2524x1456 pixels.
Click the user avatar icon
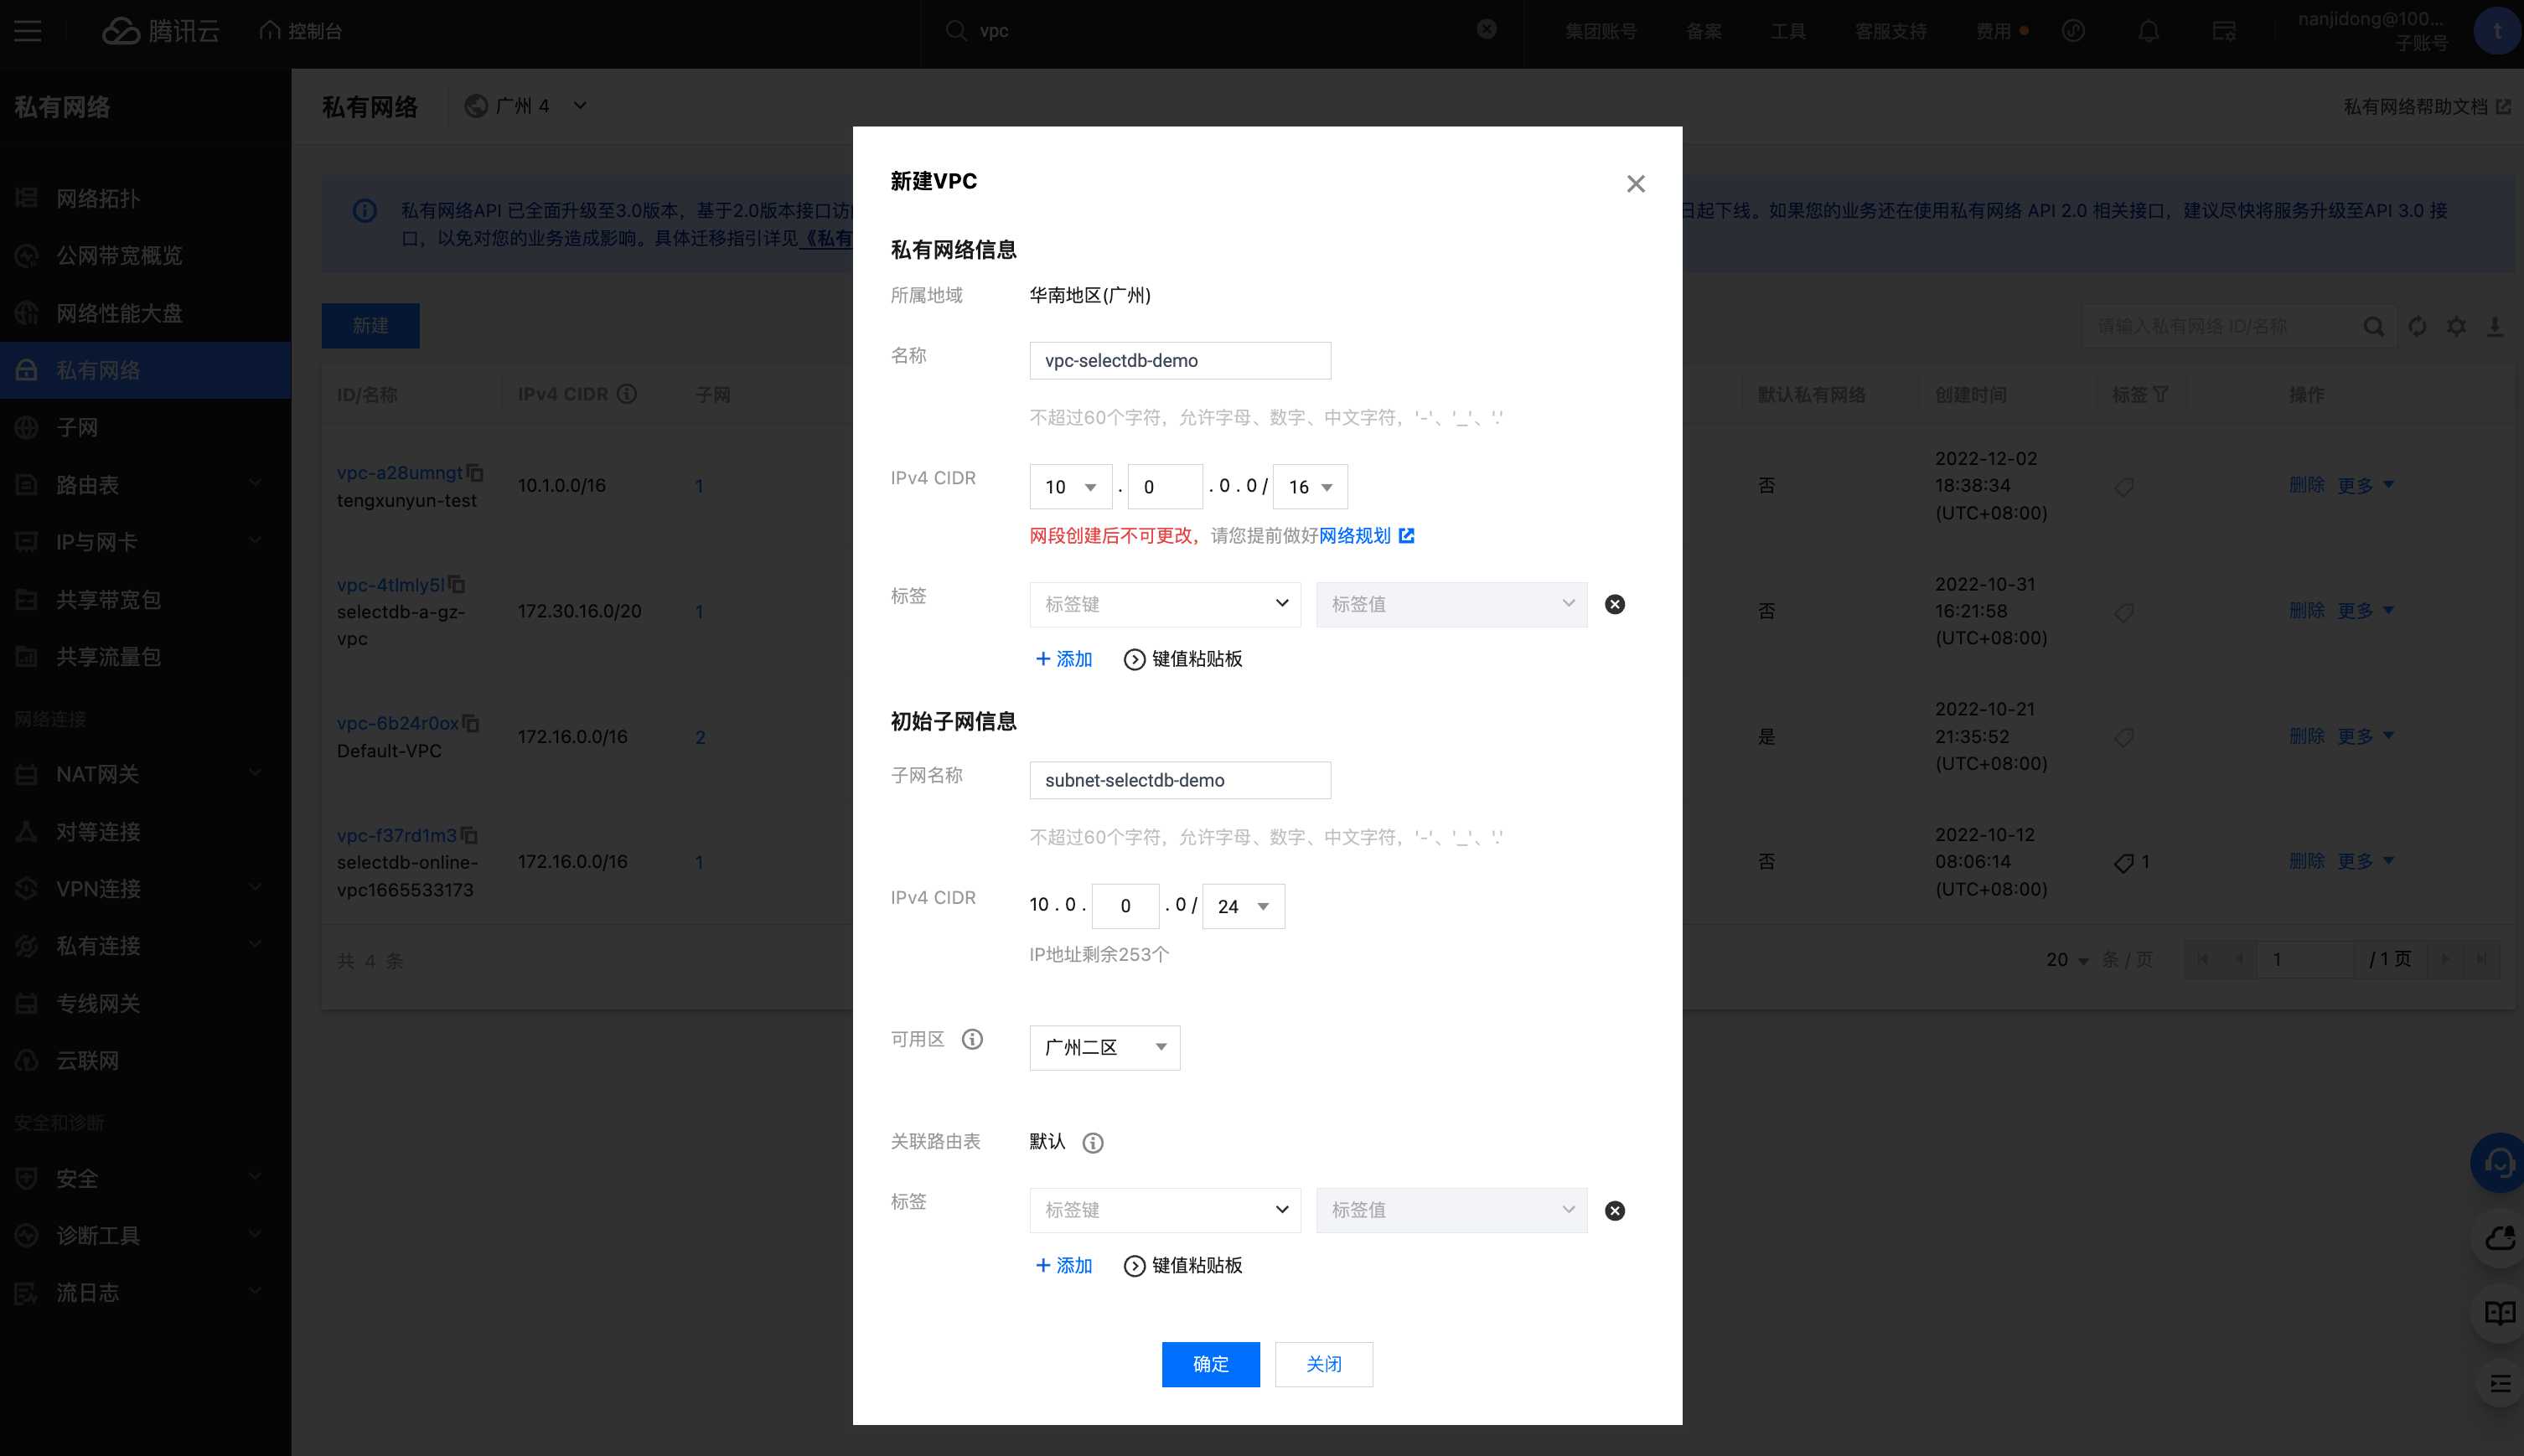pos(2497,31)
